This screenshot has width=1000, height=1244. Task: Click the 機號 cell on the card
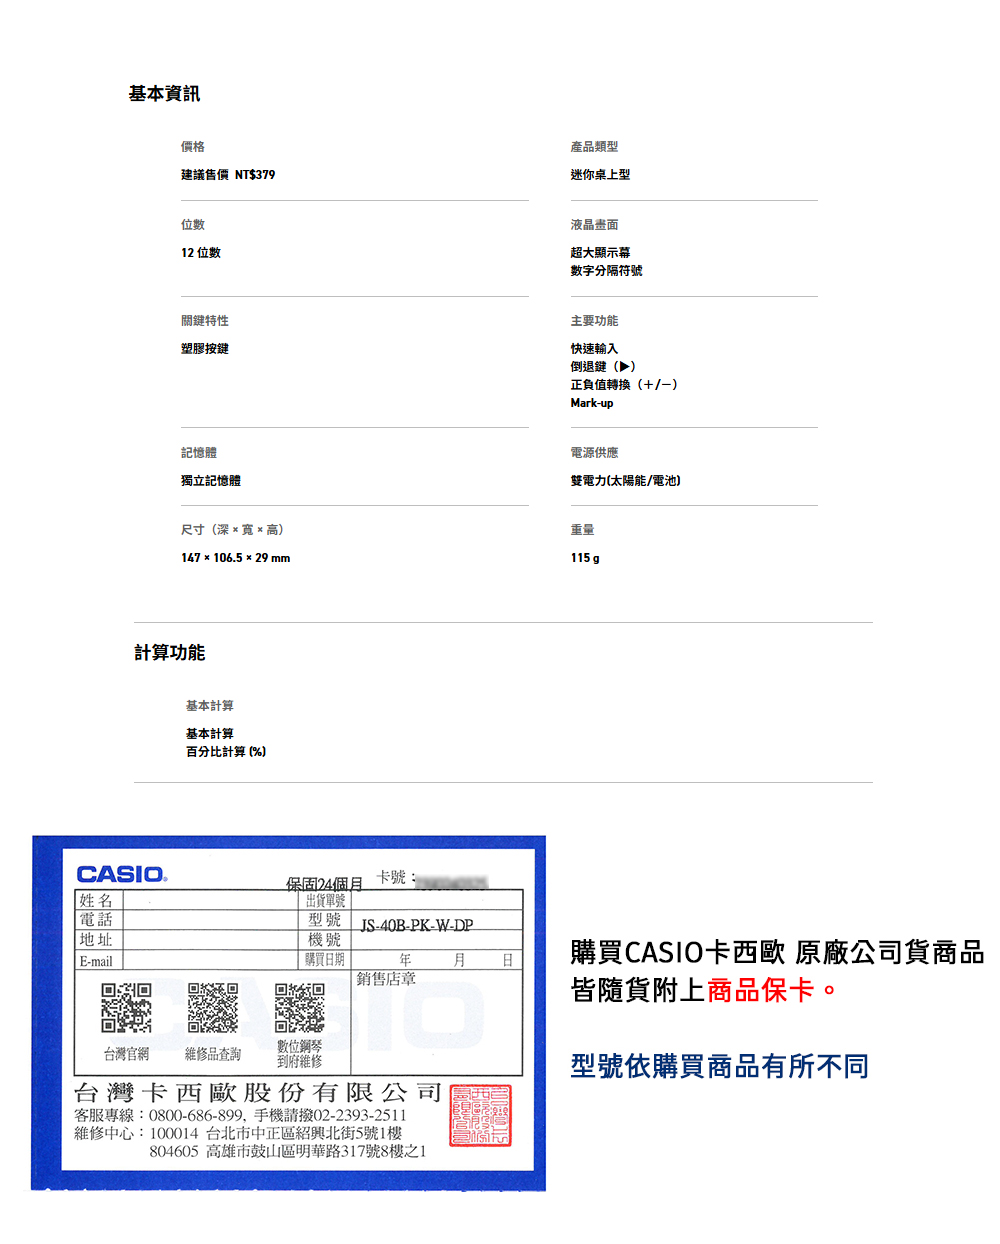click(x=325, y=940)
